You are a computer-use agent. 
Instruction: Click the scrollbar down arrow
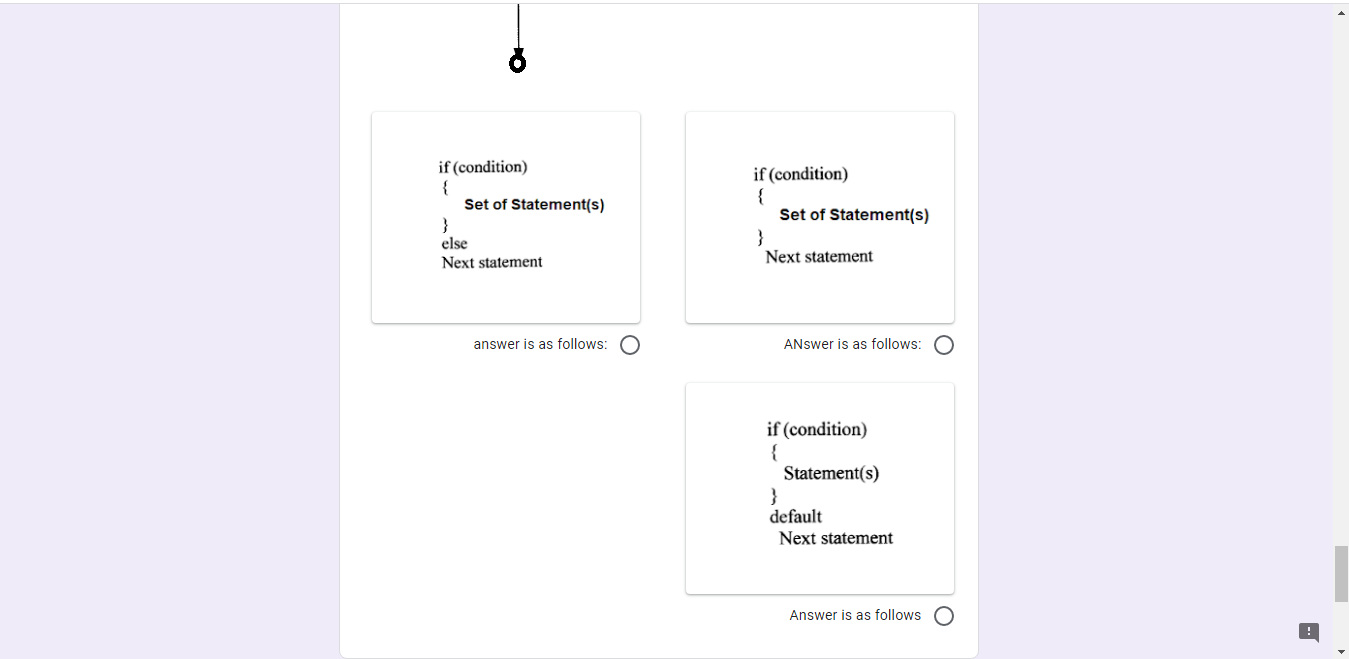1341,651
